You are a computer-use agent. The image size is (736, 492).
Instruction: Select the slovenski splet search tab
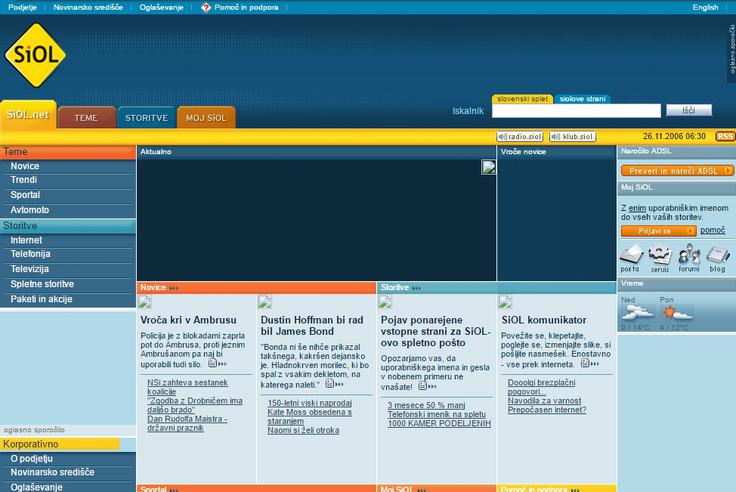coord(522,99)
